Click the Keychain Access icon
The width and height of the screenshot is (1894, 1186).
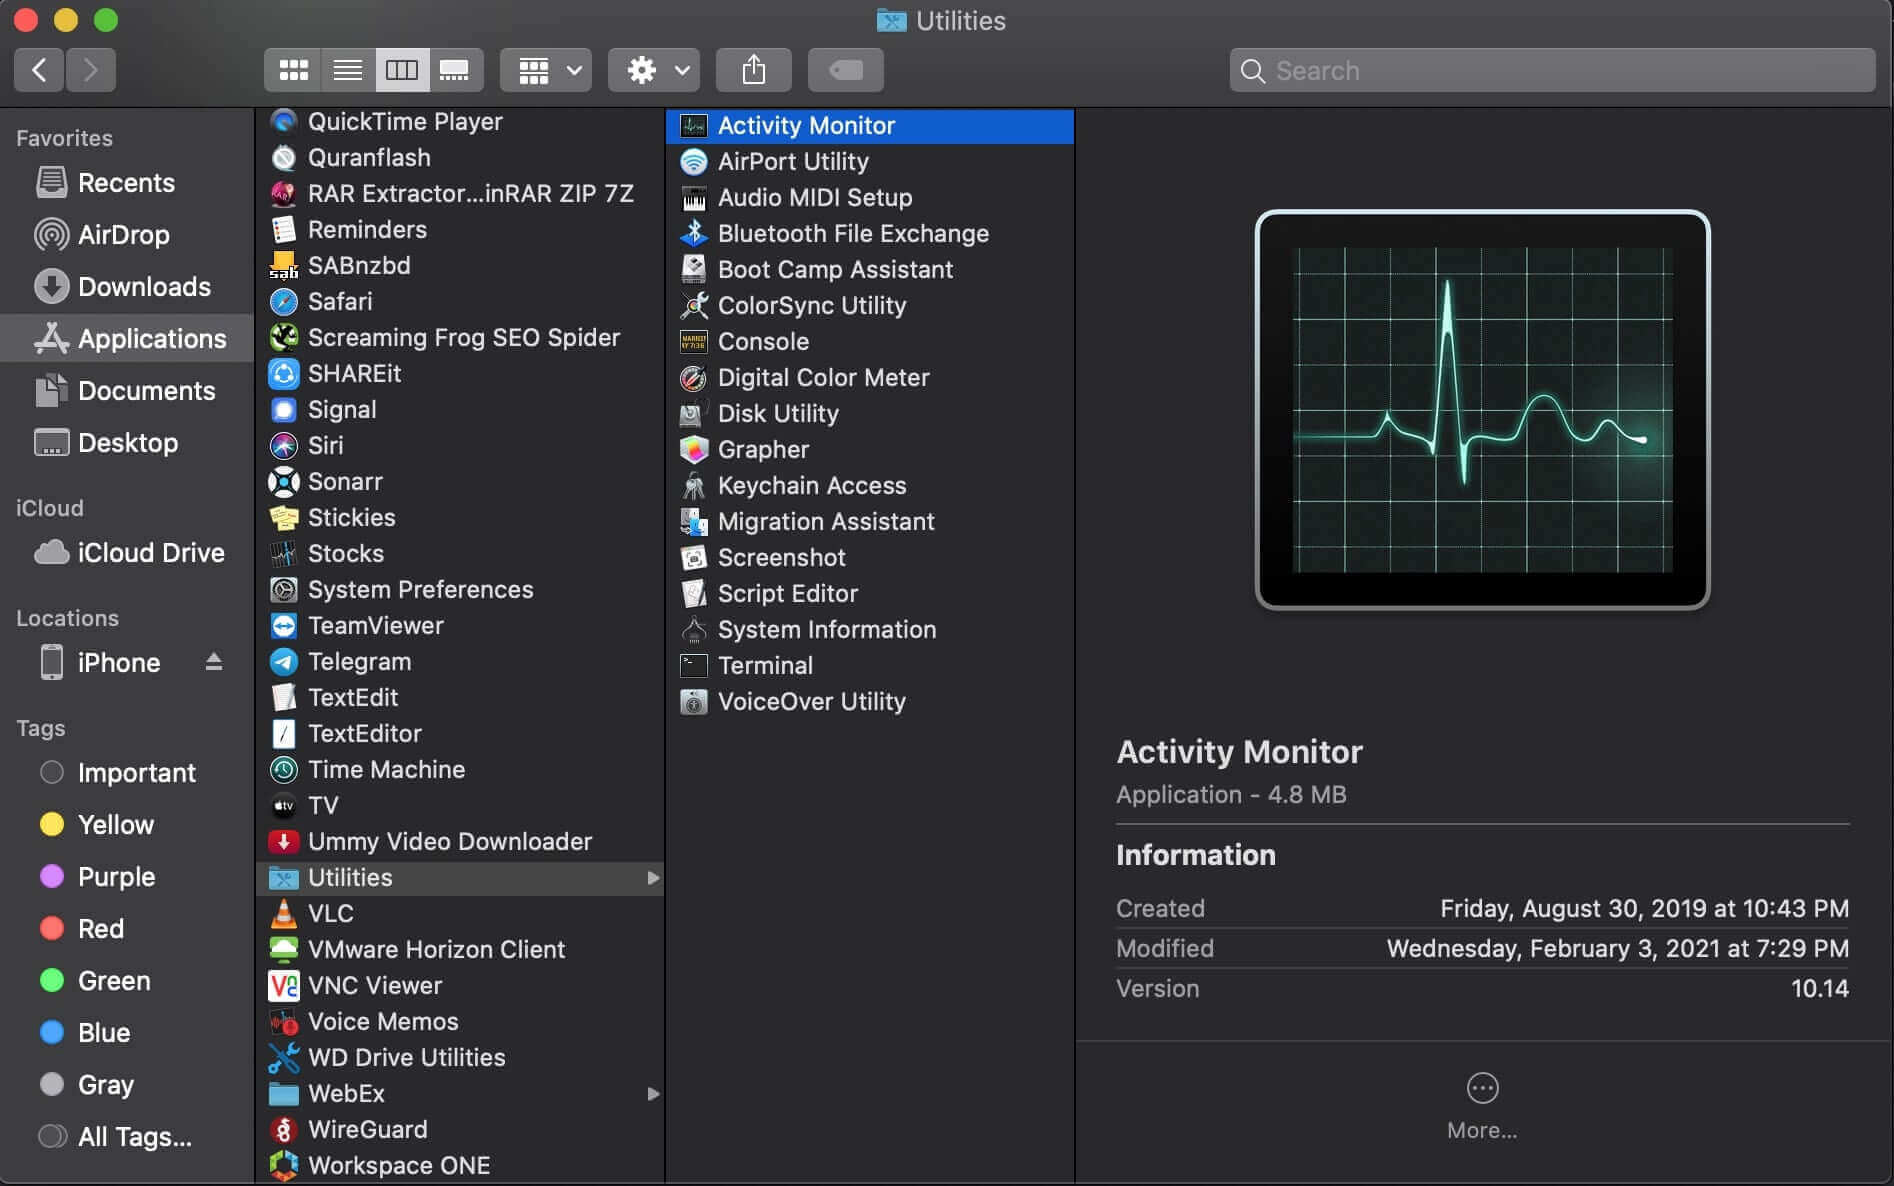(x=693, y=486)
